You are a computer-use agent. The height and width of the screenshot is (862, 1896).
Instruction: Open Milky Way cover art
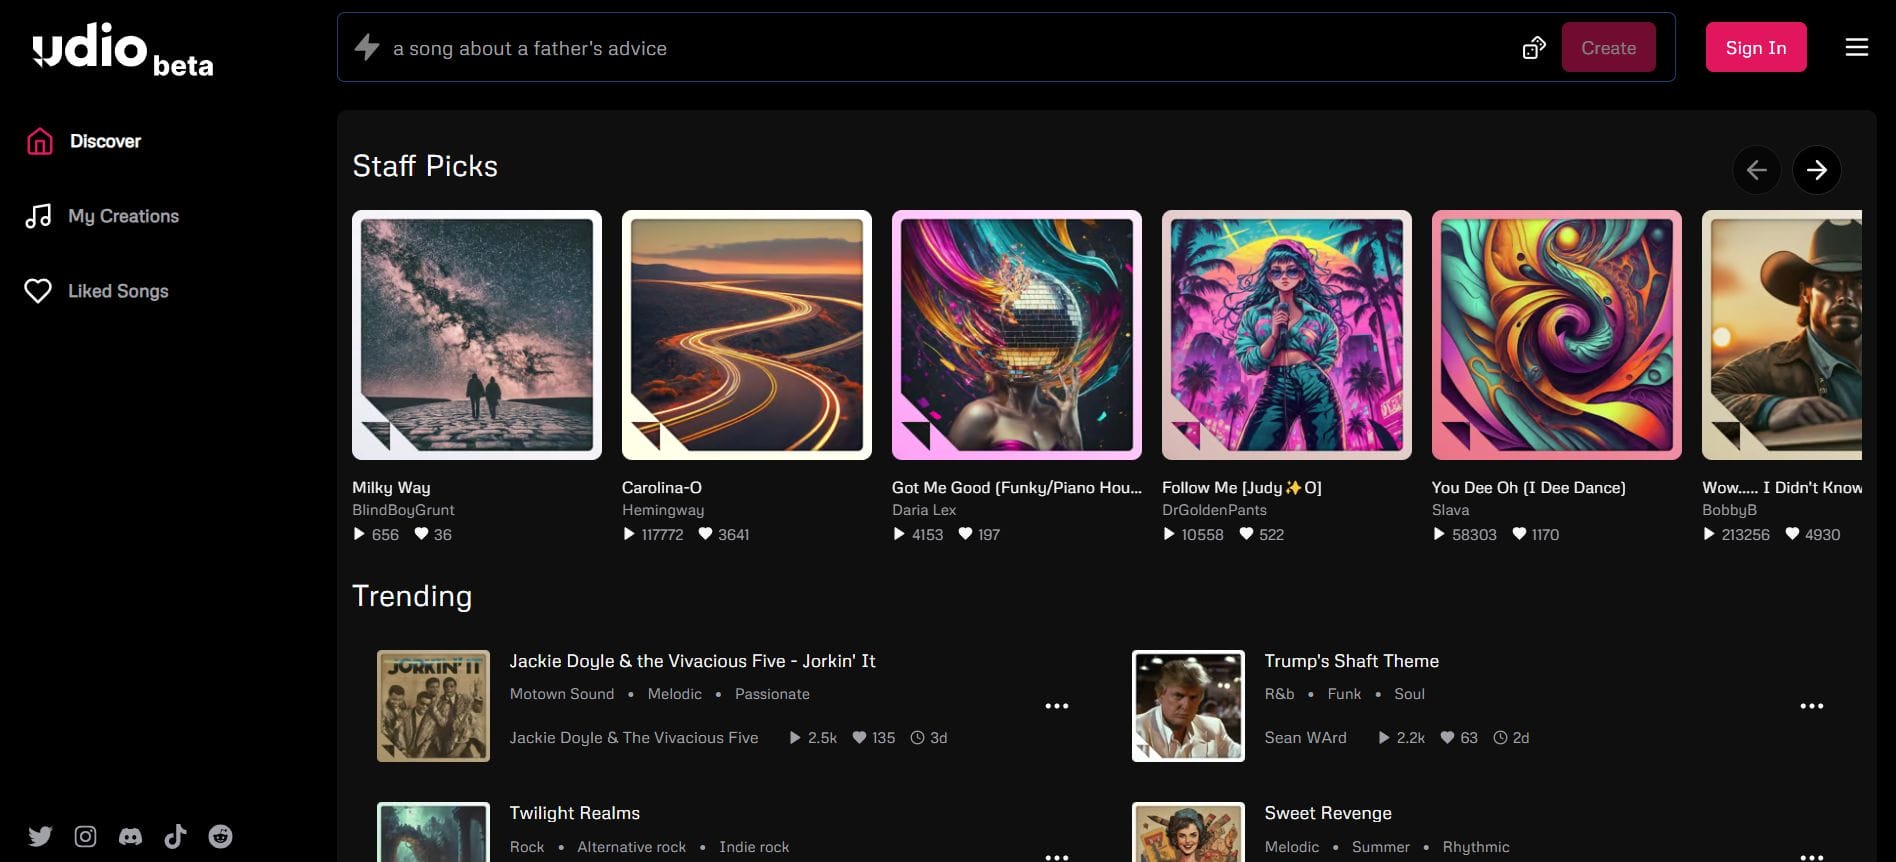click(x=477, y=335)
